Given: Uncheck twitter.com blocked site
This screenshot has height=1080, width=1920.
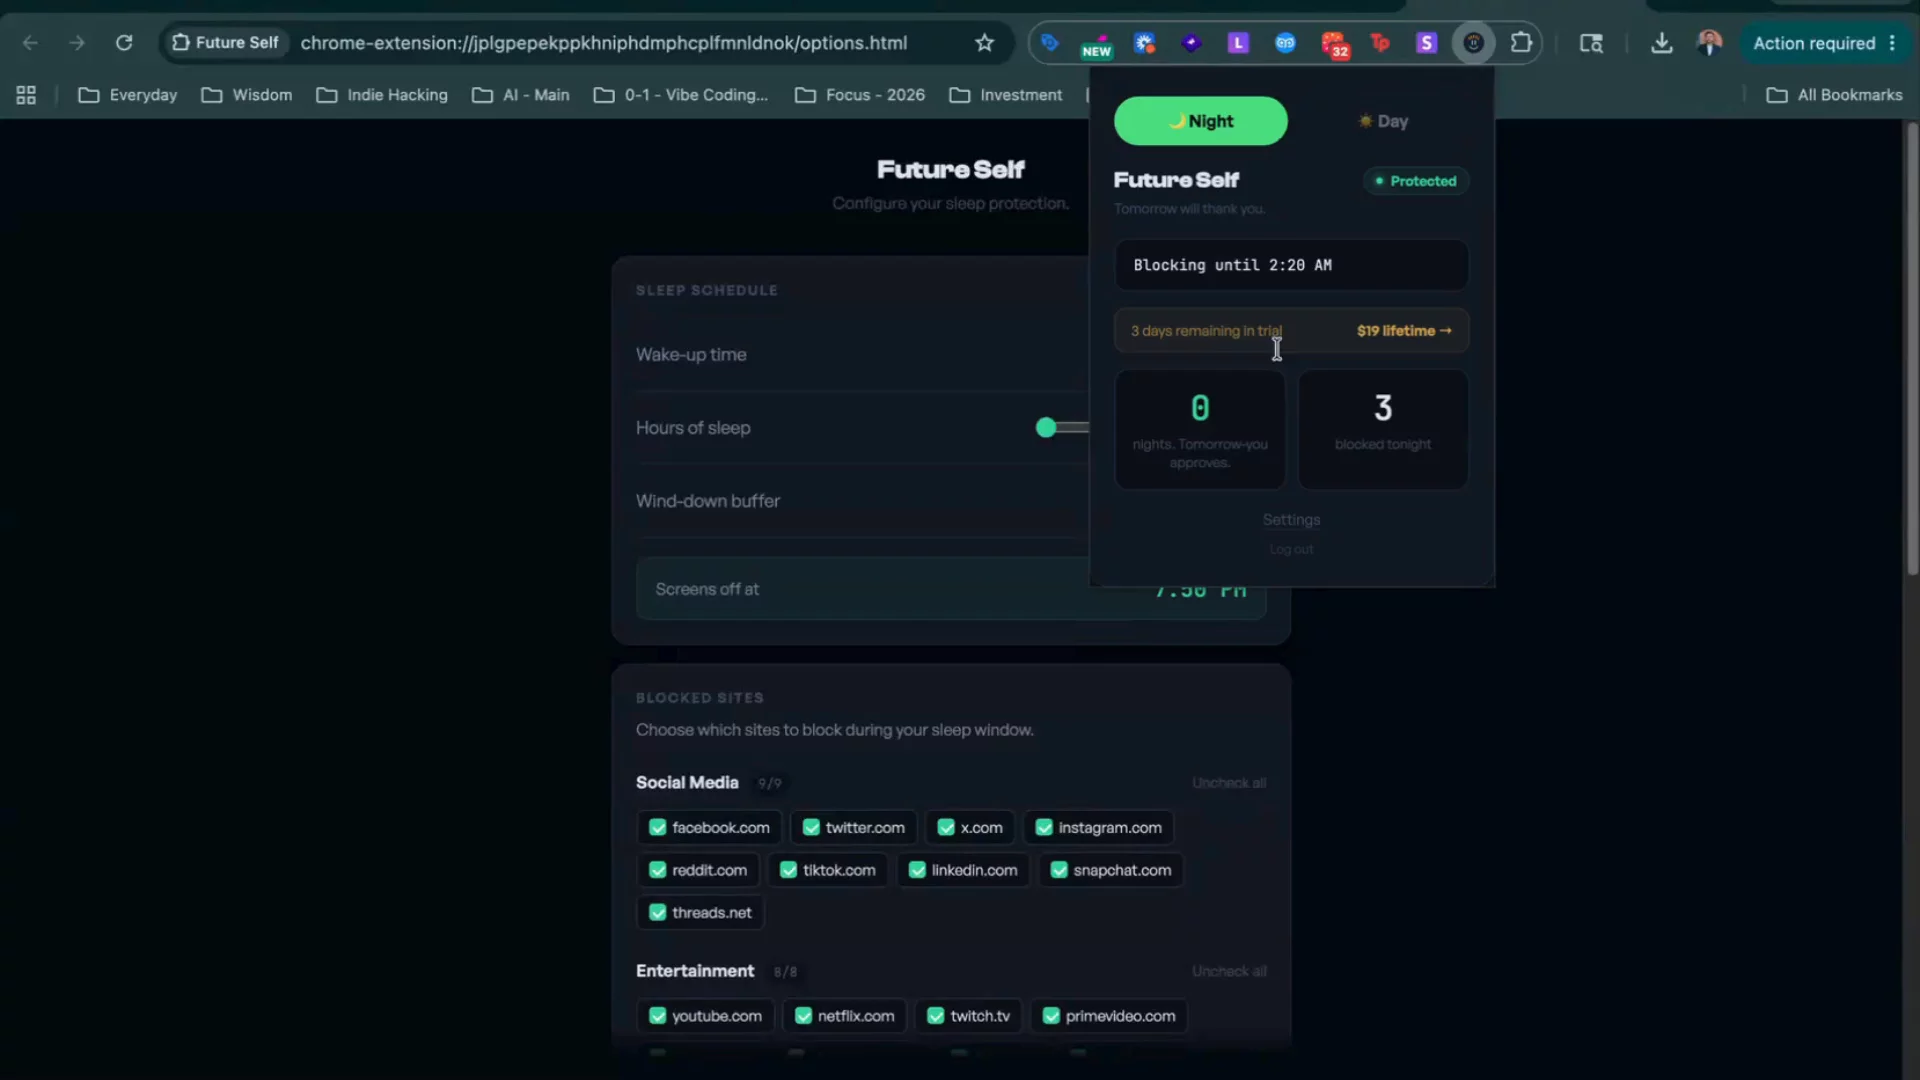Looking at the screenshot, I should [x=811, y=828].
